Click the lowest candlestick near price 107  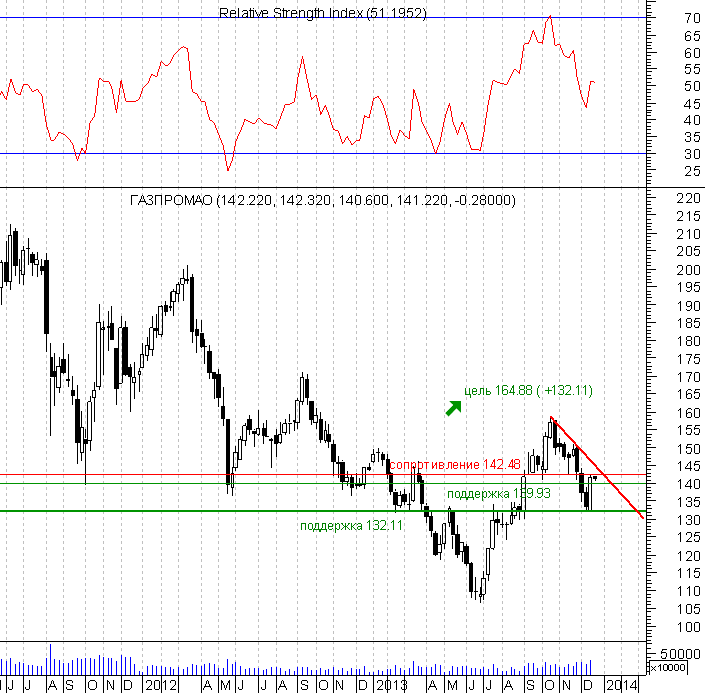(481, 594)
